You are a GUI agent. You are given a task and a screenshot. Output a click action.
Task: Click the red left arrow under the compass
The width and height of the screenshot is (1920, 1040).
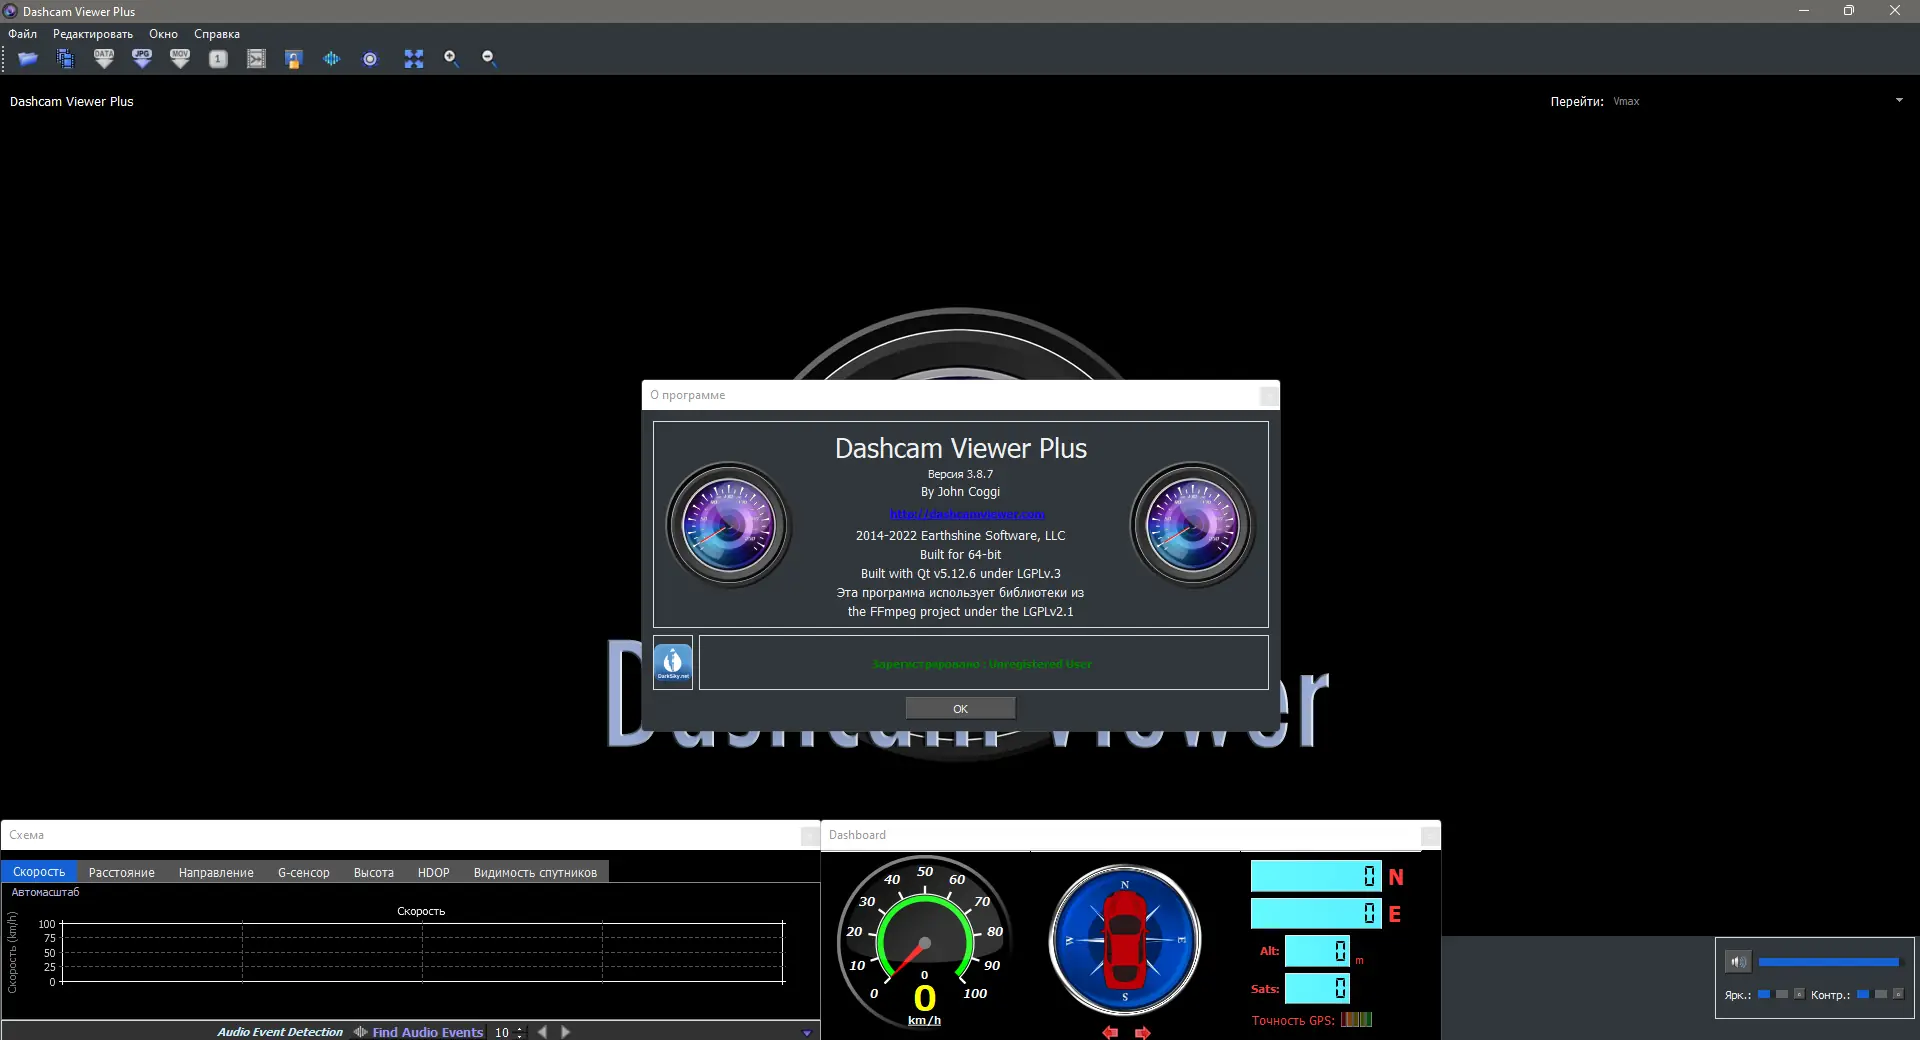click(x=1110, y=1032)
